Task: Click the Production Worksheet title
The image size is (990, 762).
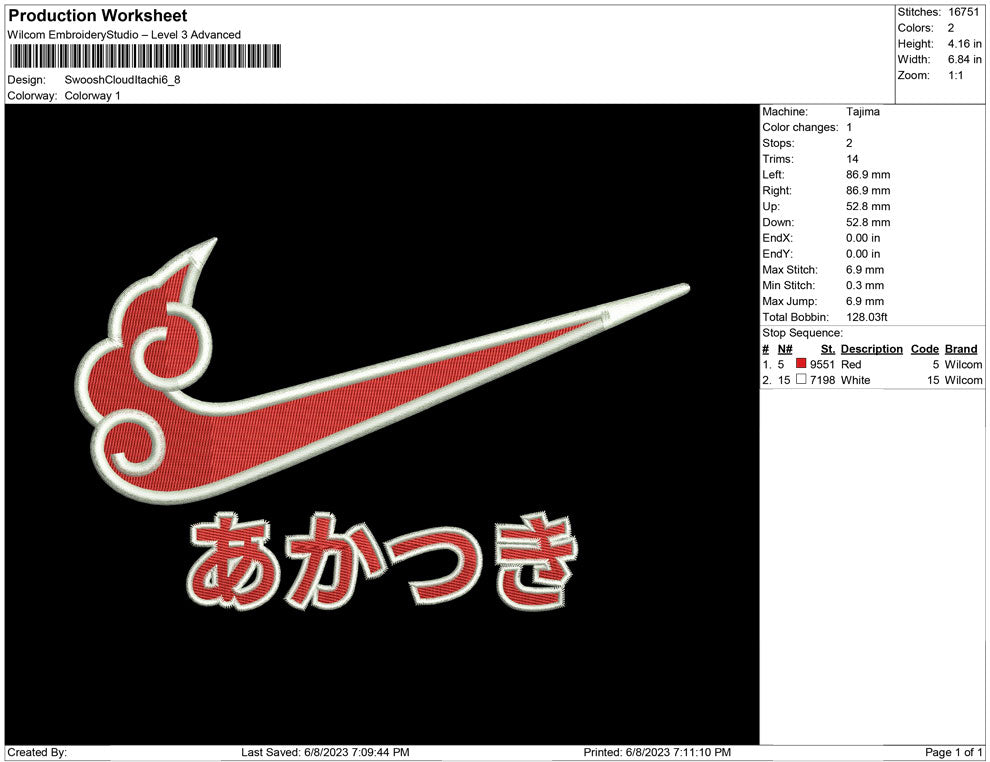Action: coord(97,16)
